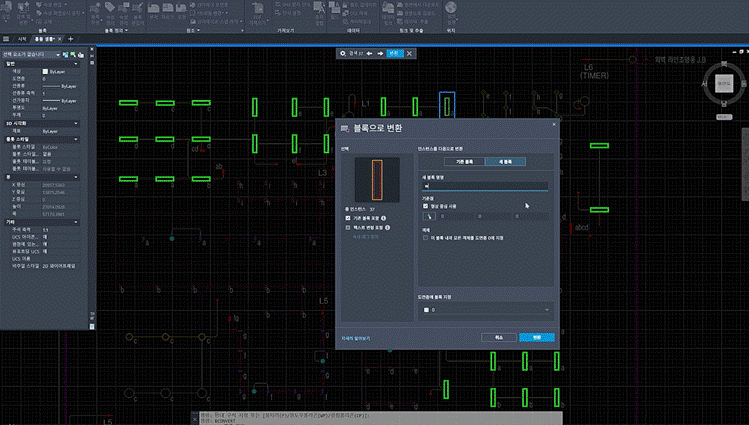Click the base point Y coordinate field
Image resolution: width=749 pixels, height=425 pixels.
[x=493, y=216]
